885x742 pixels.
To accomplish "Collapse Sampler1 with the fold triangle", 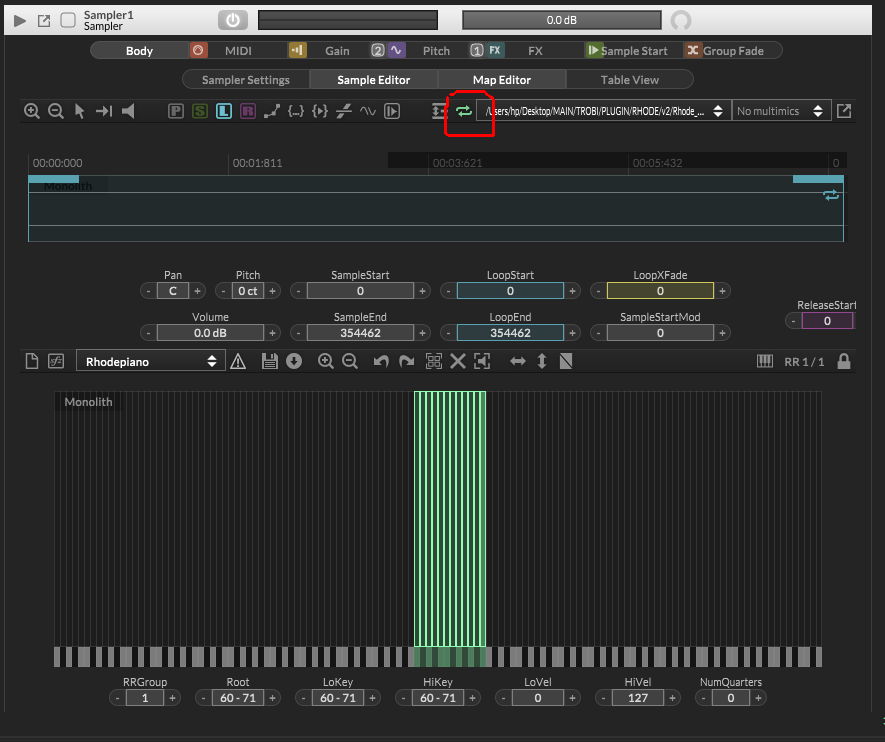I will [x=20, y=21].
